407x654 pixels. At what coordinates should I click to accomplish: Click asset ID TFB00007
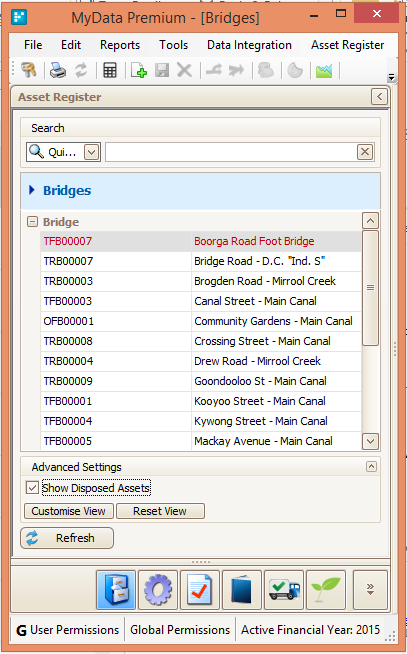(68, 241)
